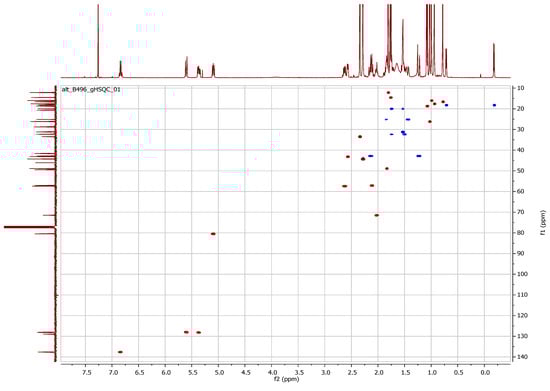Pick the cross peak at 2.12 / 57 ppm
The image size is (550, 391).
(372, 185)
